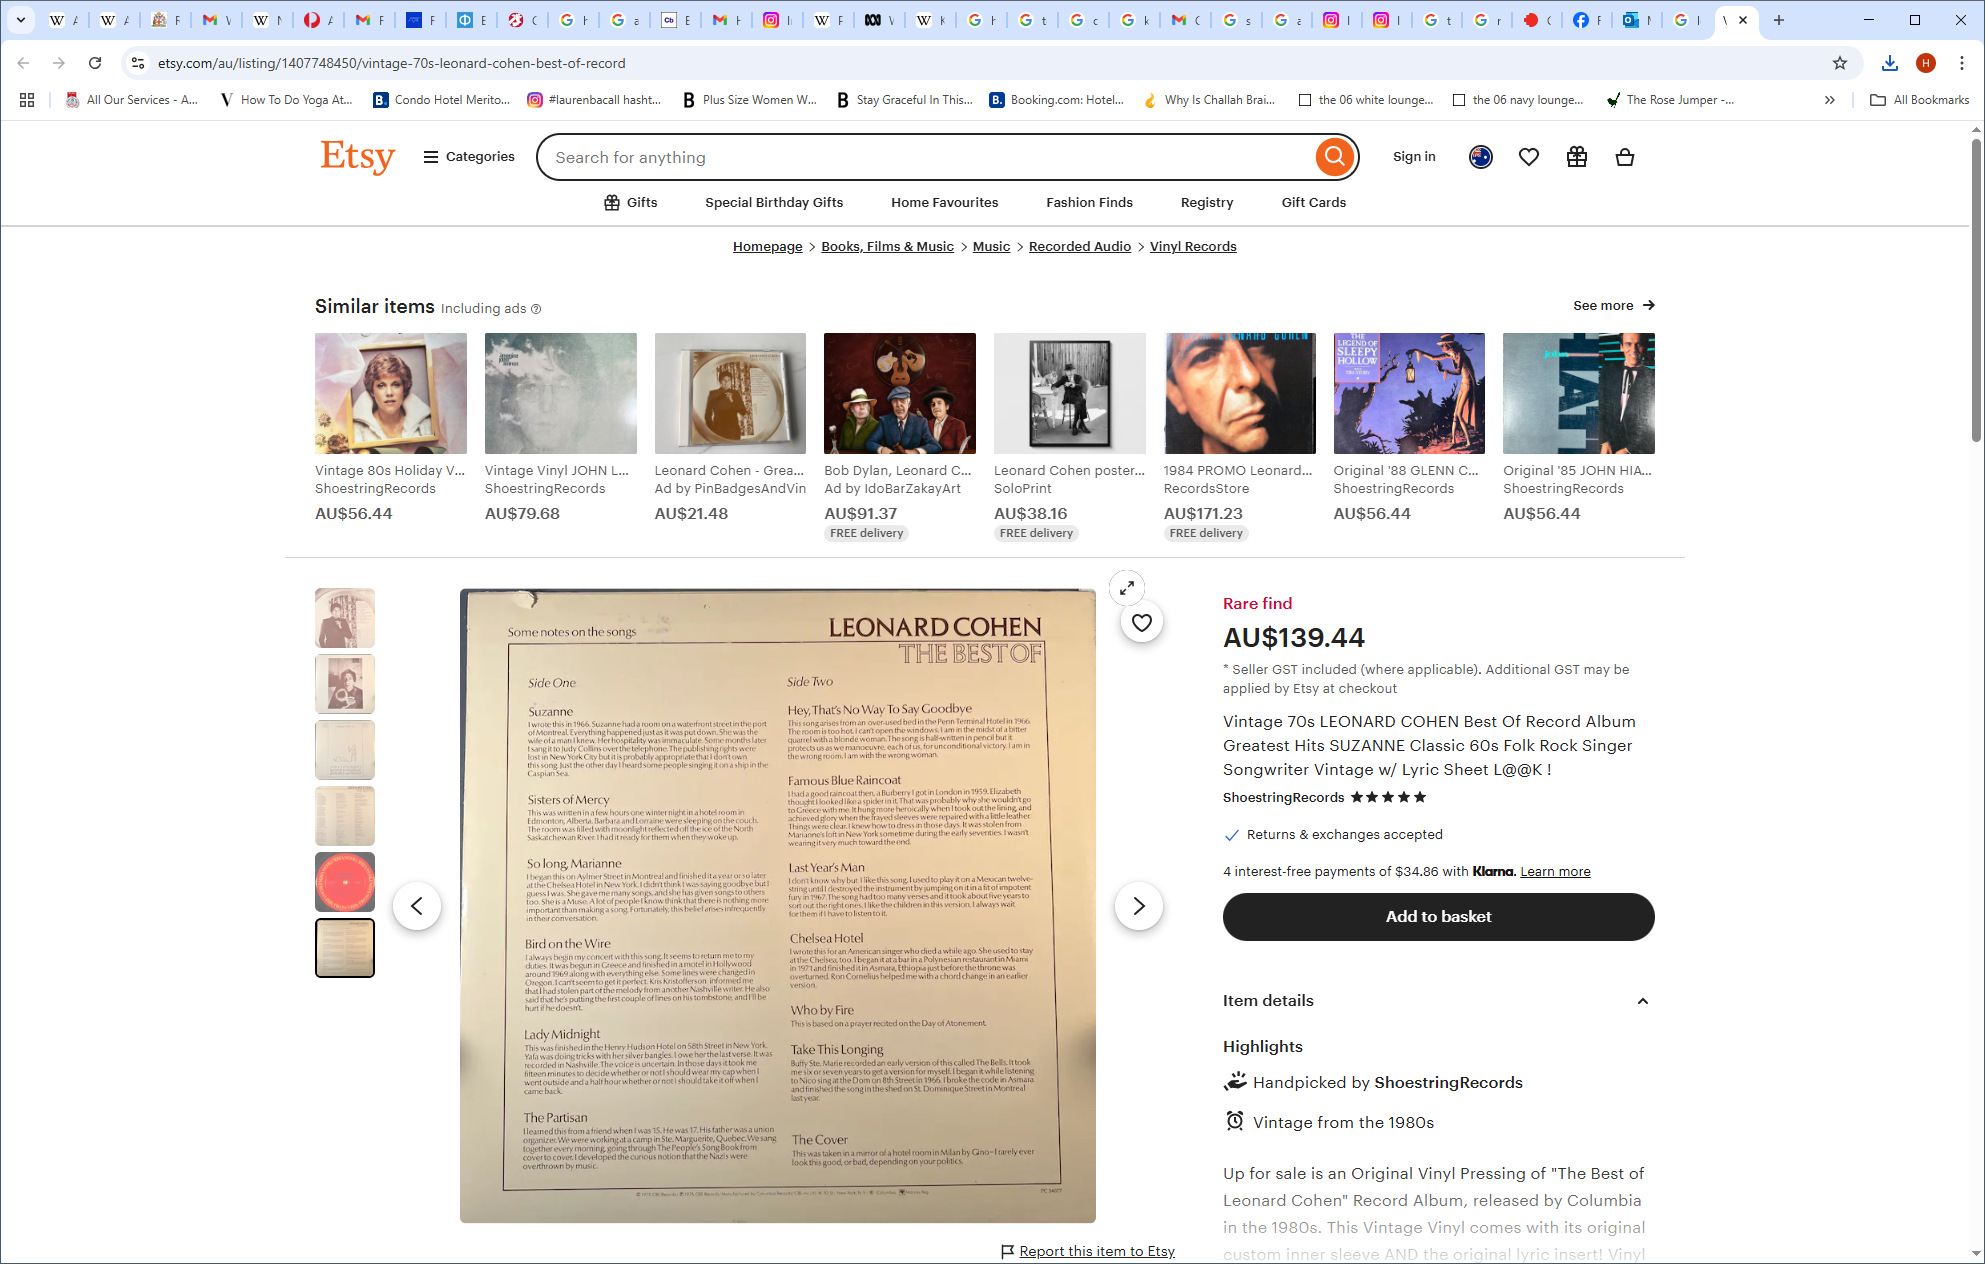Open Klarna Learn more link
The height and width of the screenshot is (1264, 1985).
tap(1555, 872)
